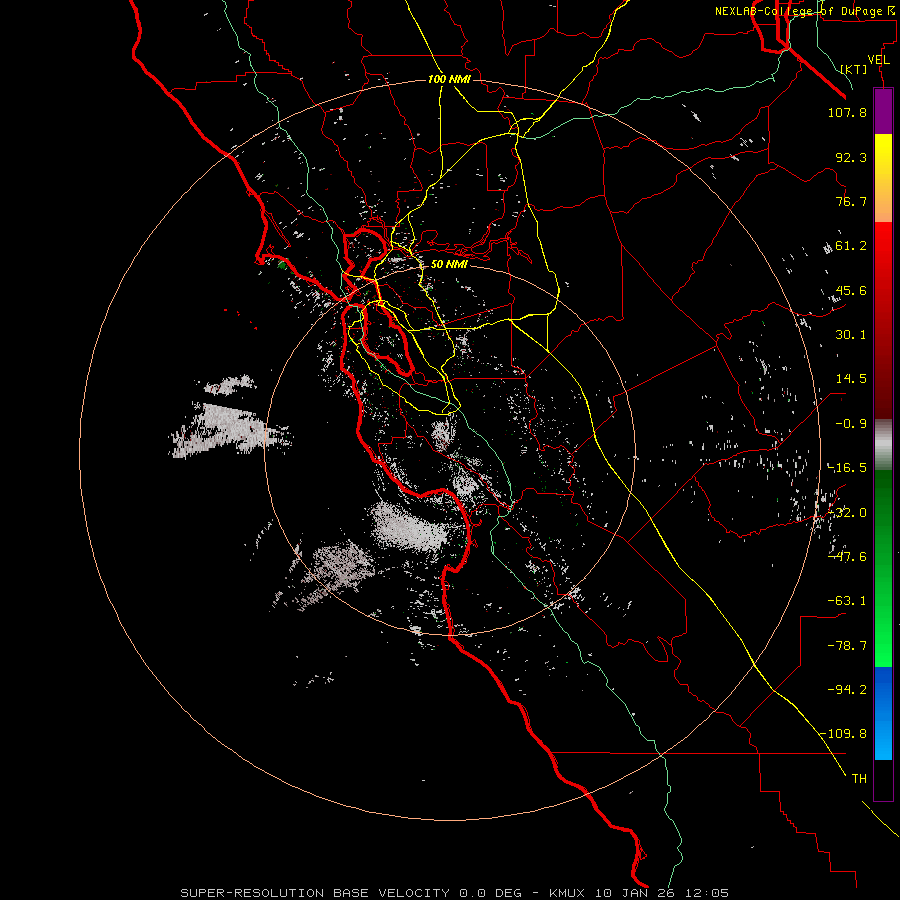Click the gray segment of the velocity color bar

click(x=883, y=445)
